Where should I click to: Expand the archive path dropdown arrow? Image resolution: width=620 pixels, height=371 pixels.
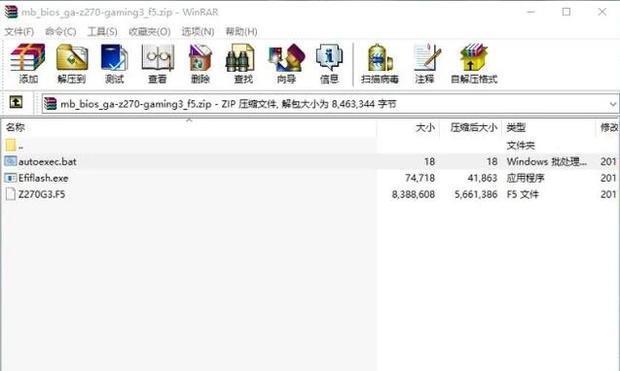click(612, 104)
